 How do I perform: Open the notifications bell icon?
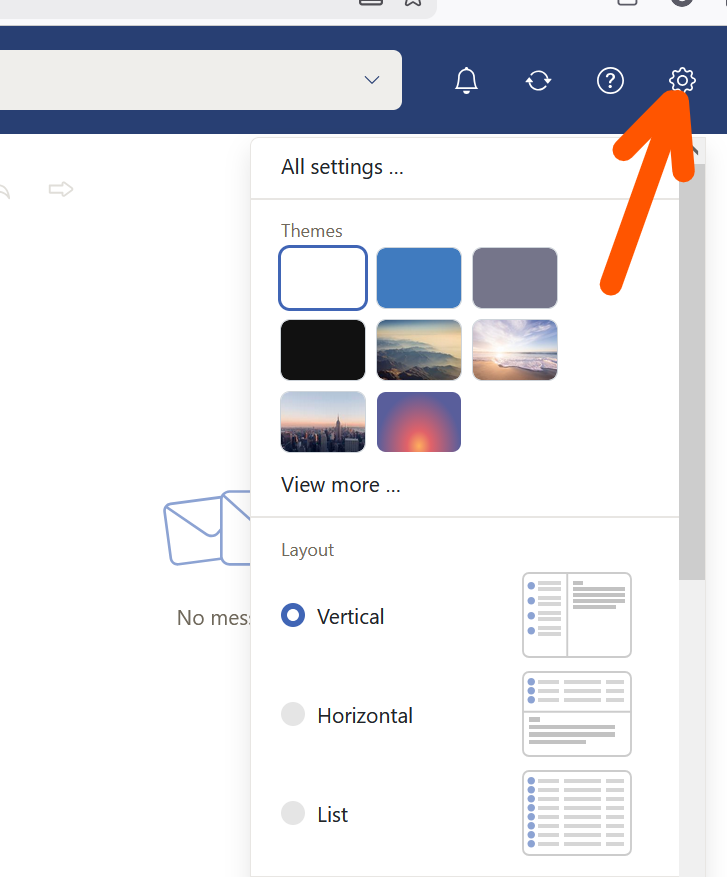click(466, 80)
